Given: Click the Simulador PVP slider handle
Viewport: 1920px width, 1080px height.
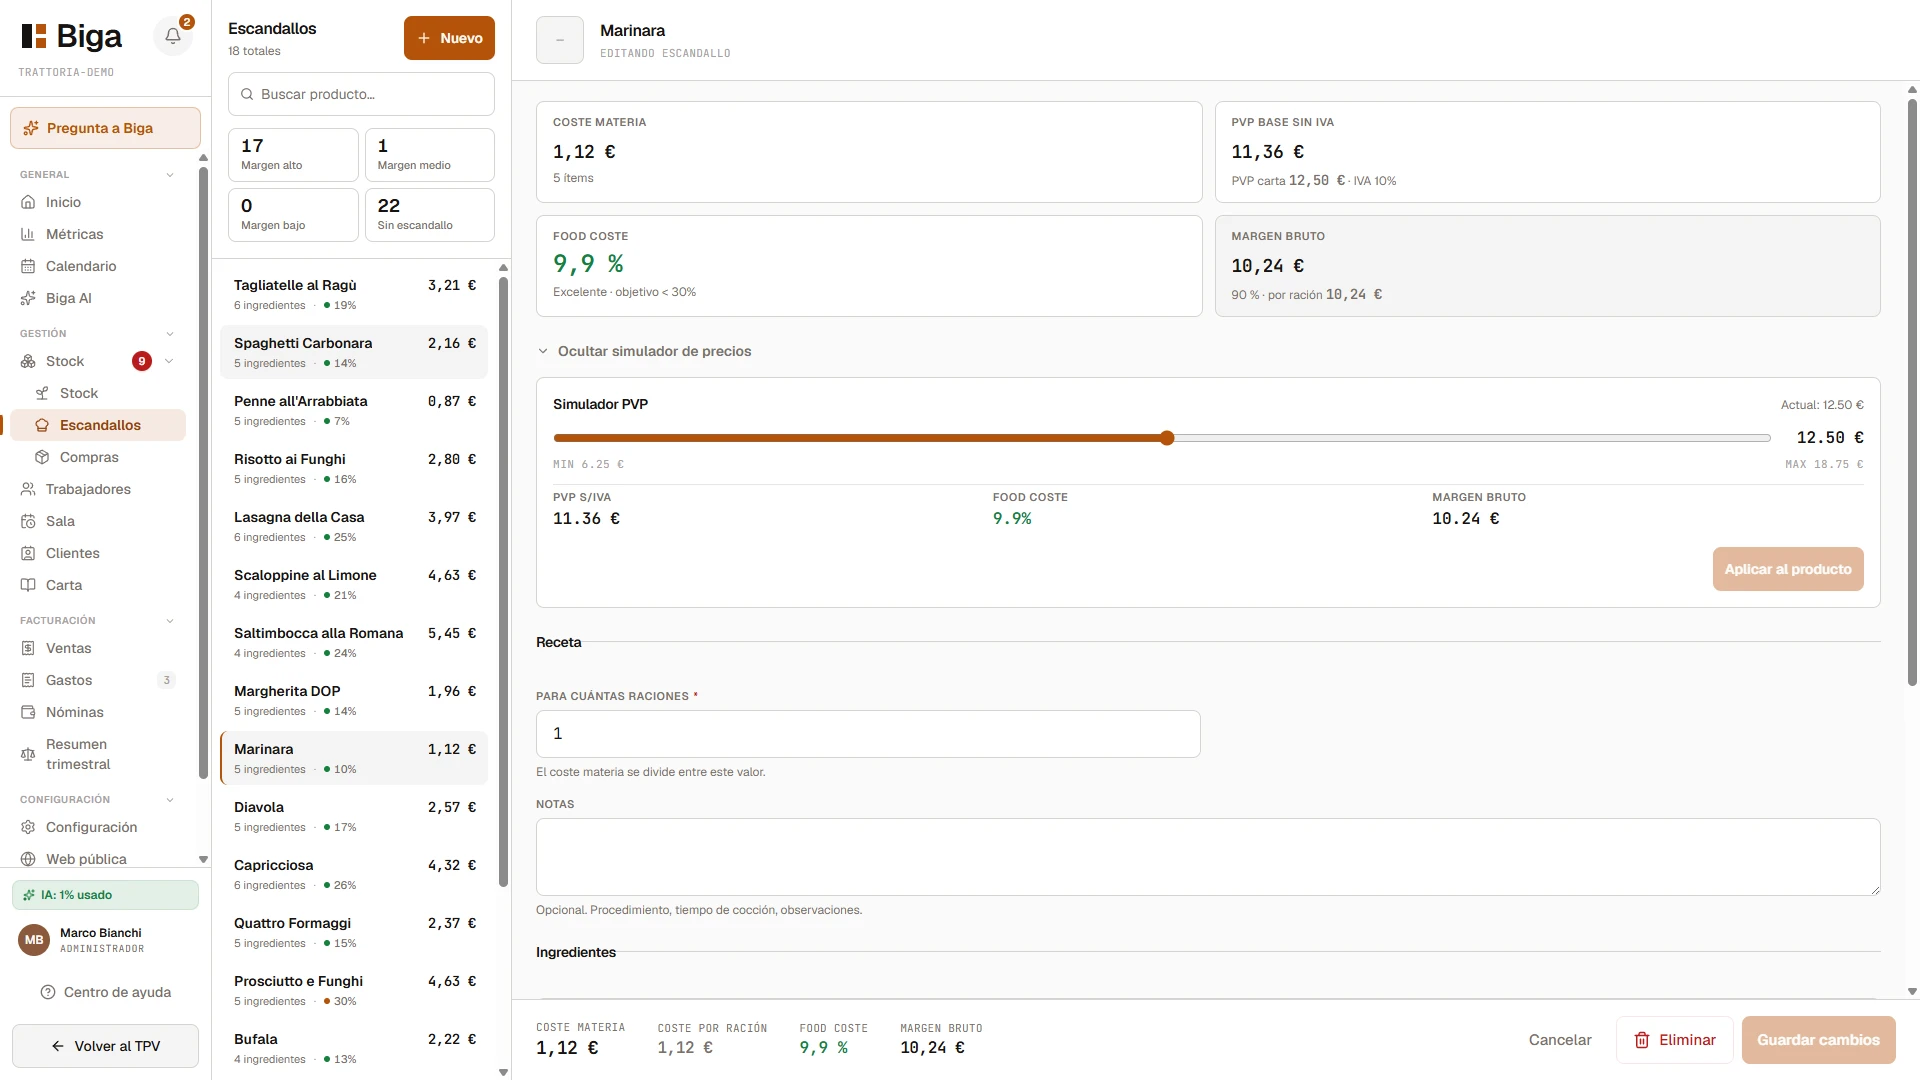Looking at the screenshot, I should pyautogui.click(x=1167, y=438).
